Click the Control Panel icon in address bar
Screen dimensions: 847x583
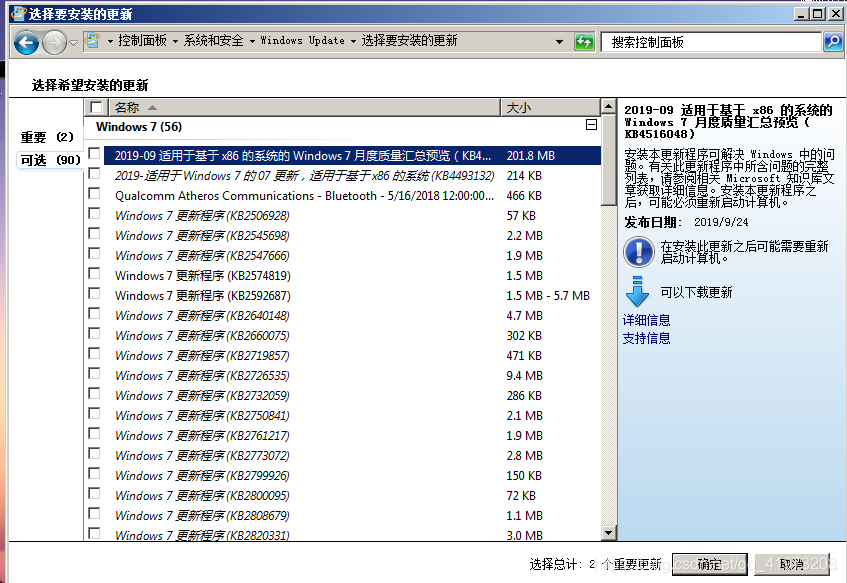coord(93,41)
